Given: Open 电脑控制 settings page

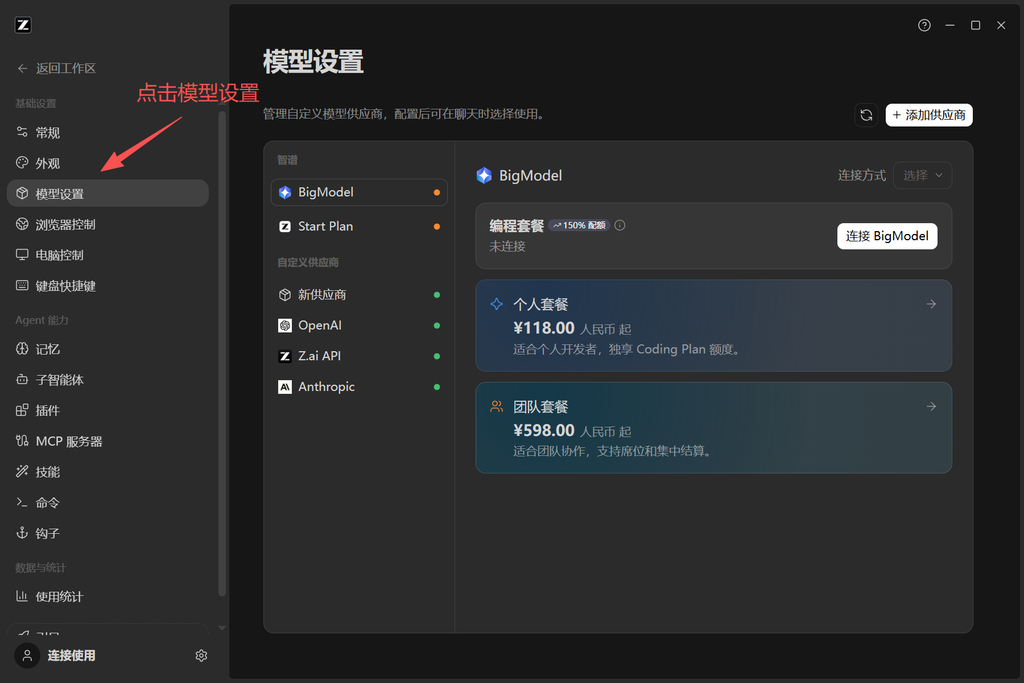Looking at the screenshot, I should (x=108, y=255).
